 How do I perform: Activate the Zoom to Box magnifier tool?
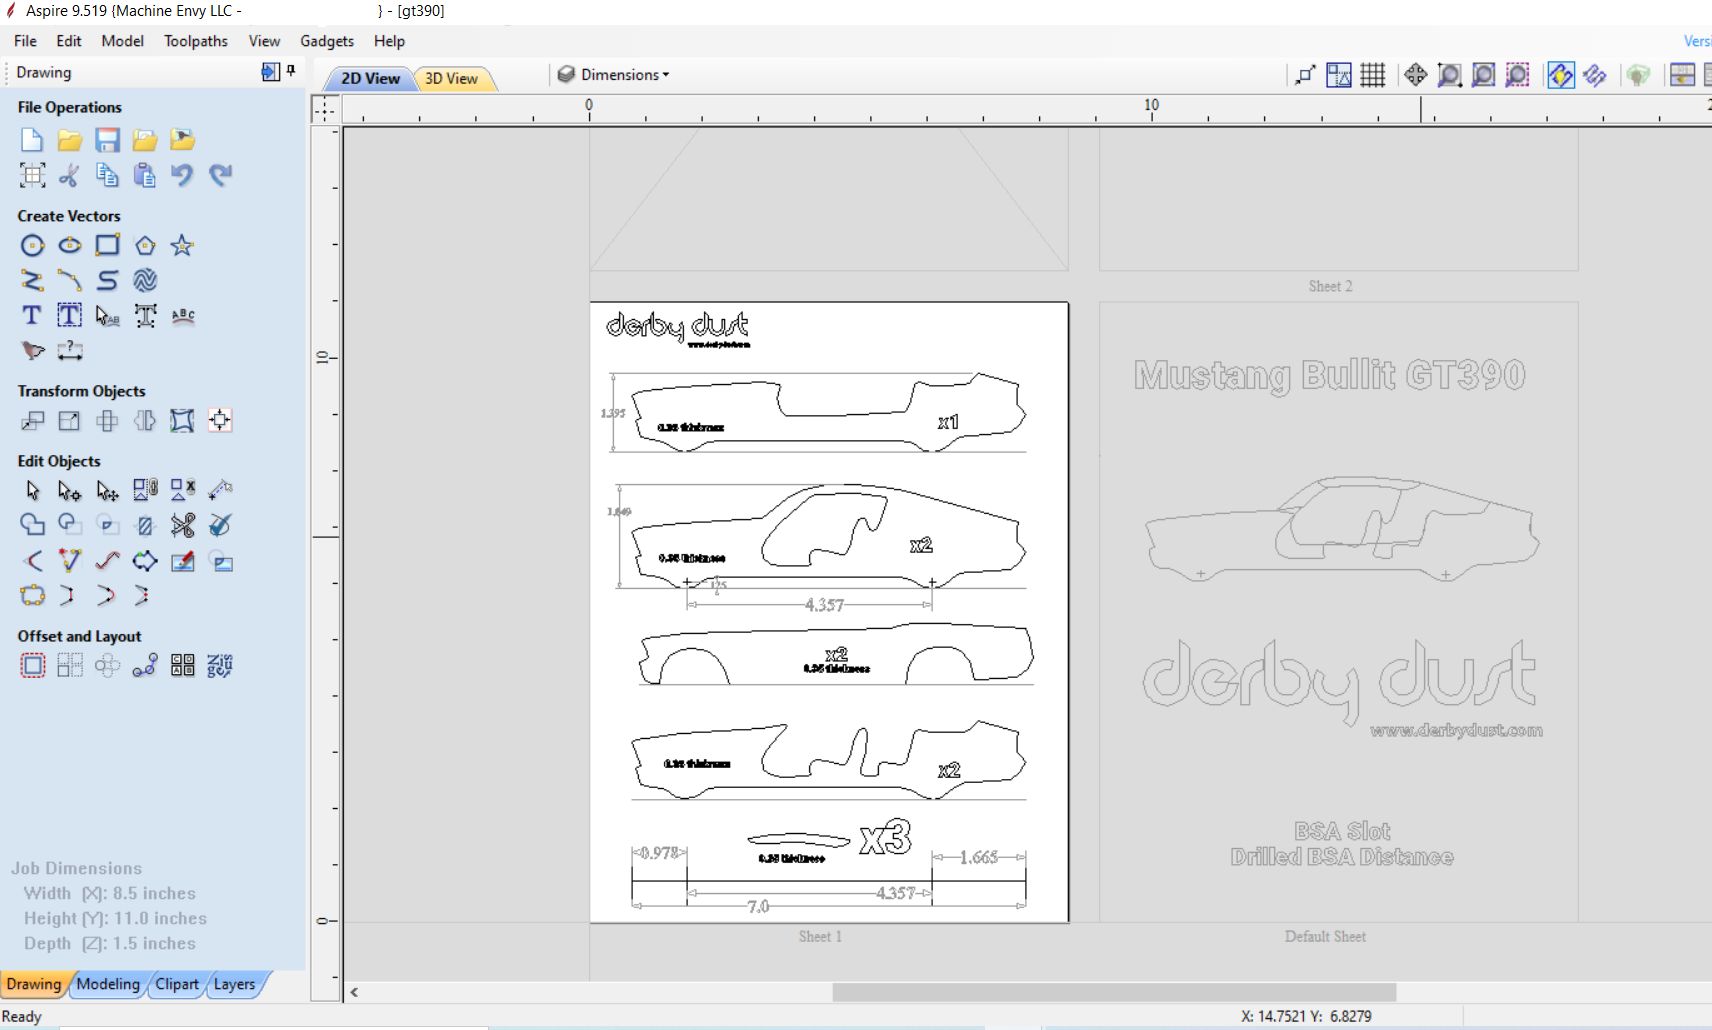click(x=1450, y=74)
